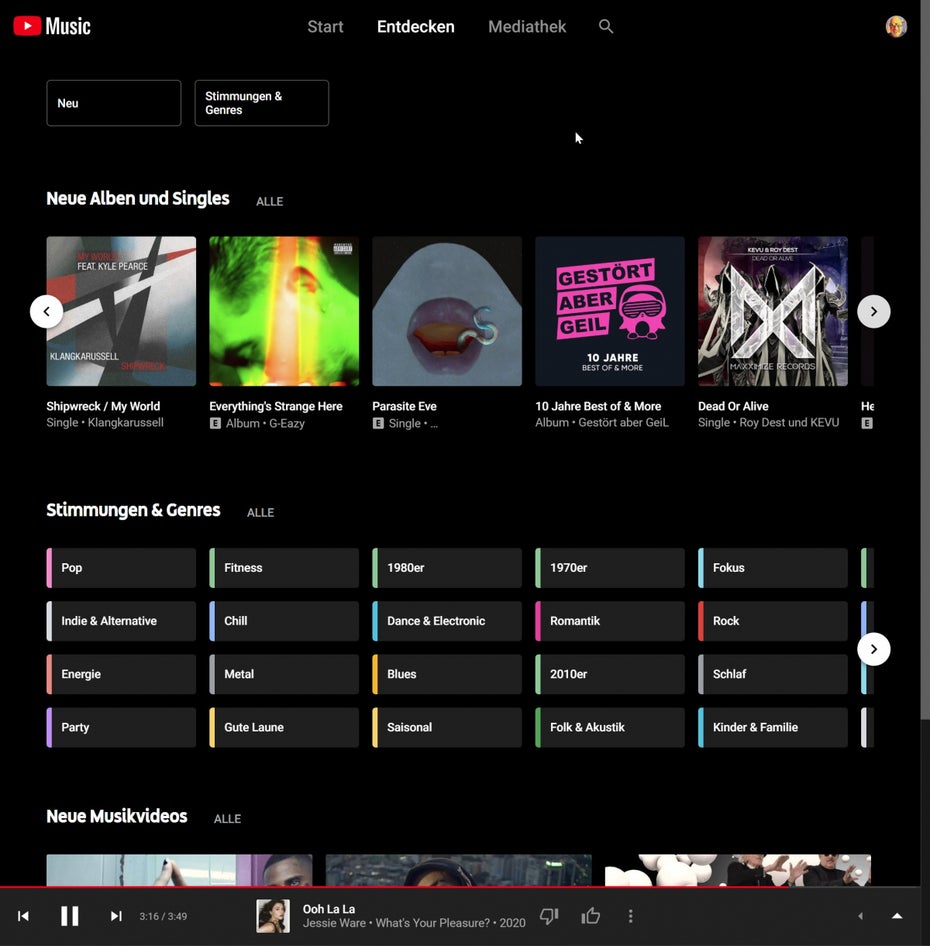Click the Jessie Ware artist name in the player bar

[334, 923]
